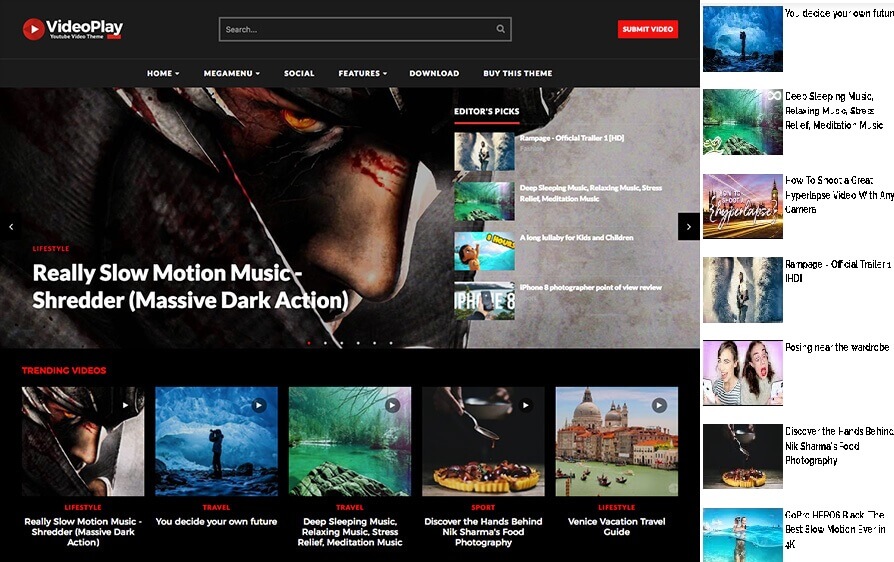894x562 pixels.
Task: Open Travel category under ice cave video
Action: point(216,507)
